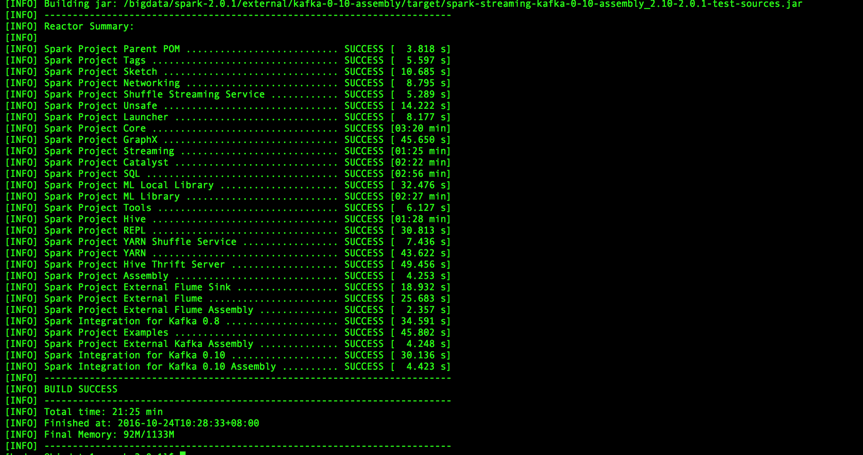863x455 pixels.
Task: Select the 'Spark Project Launcher' line
Action: (228, 117)
